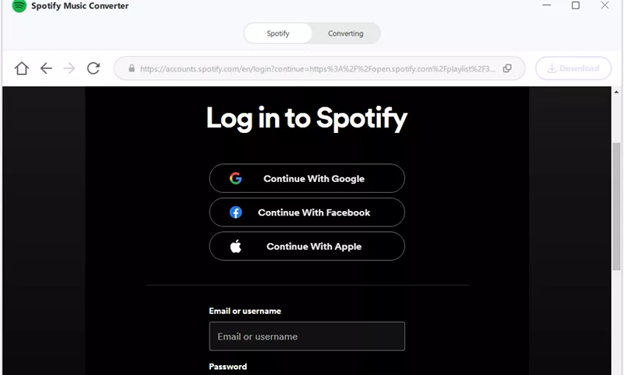Click the Home icon in the toolbar
This screenshot has height=375, width=624.
[x=21, y=68]
